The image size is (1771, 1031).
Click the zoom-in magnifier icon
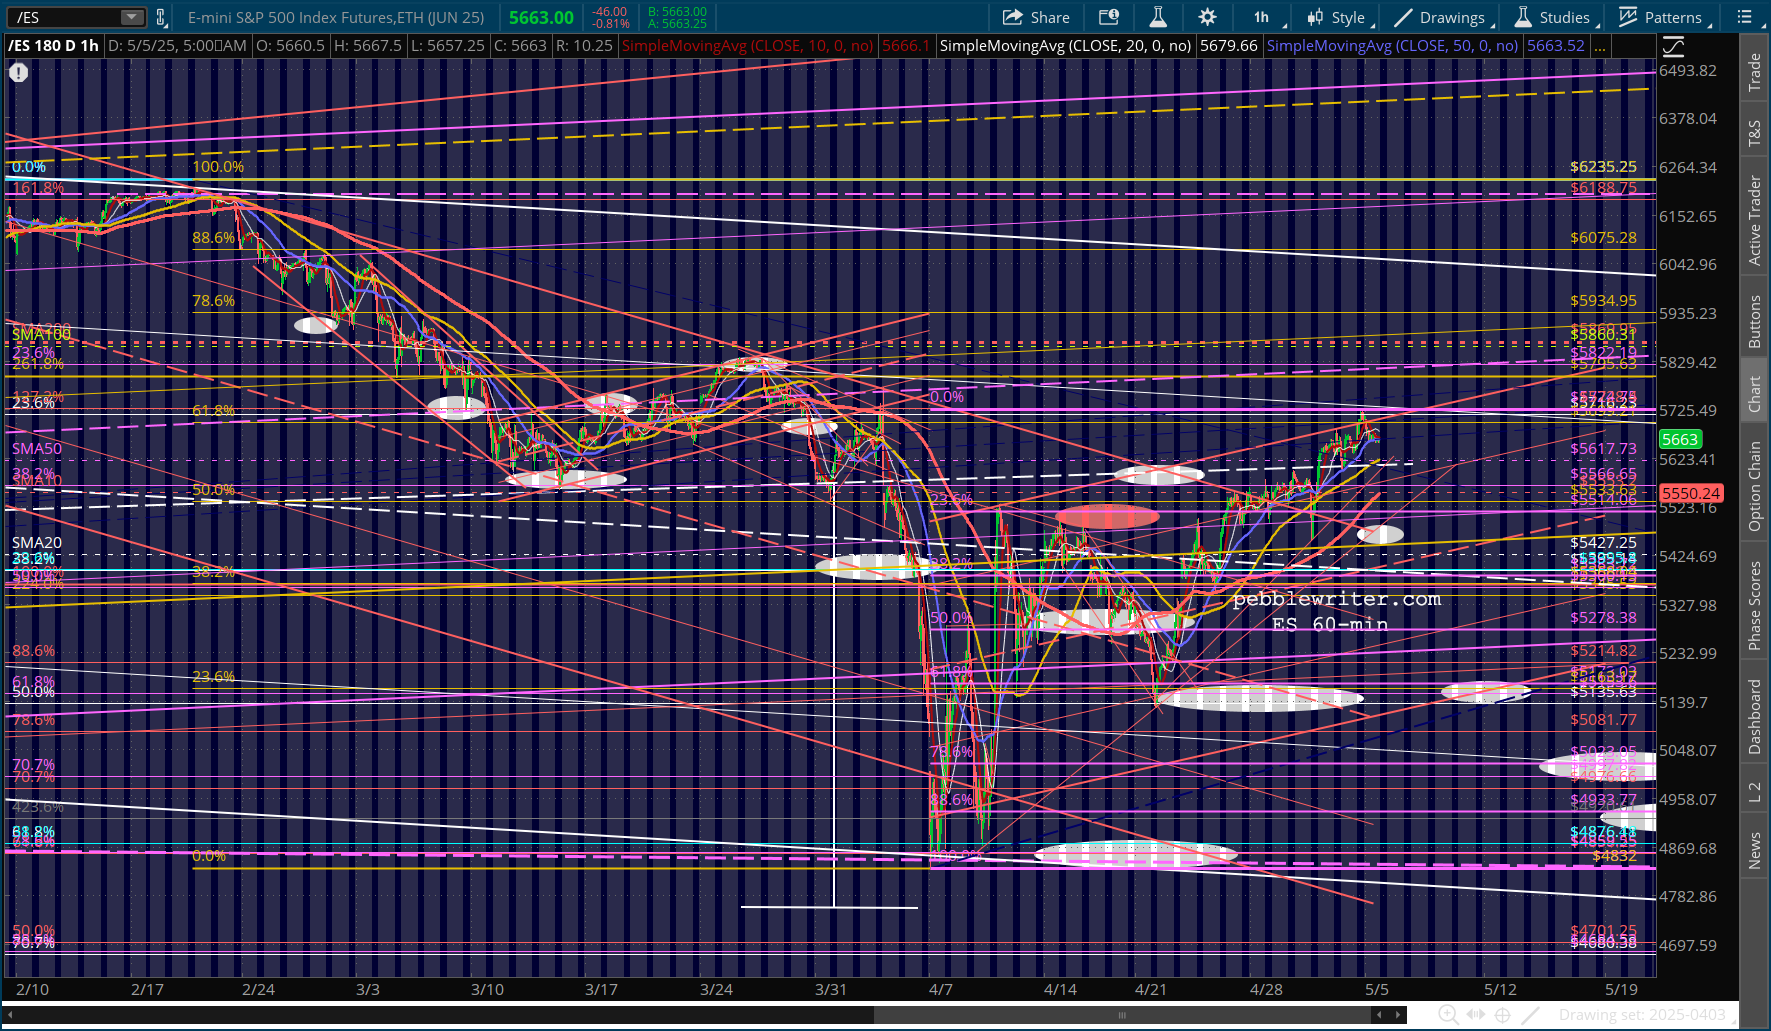[x=1447, y=1015]
